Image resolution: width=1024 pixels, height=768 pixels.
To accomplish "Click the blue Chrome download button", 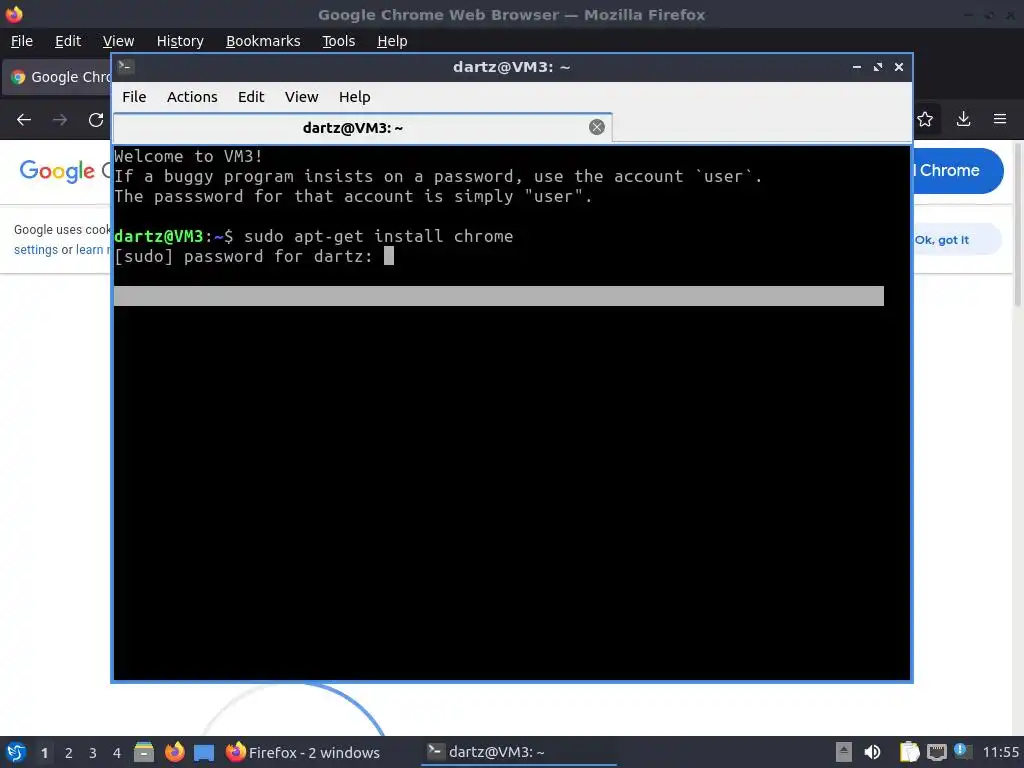I will pyautogui.click(x=957, y=170).
